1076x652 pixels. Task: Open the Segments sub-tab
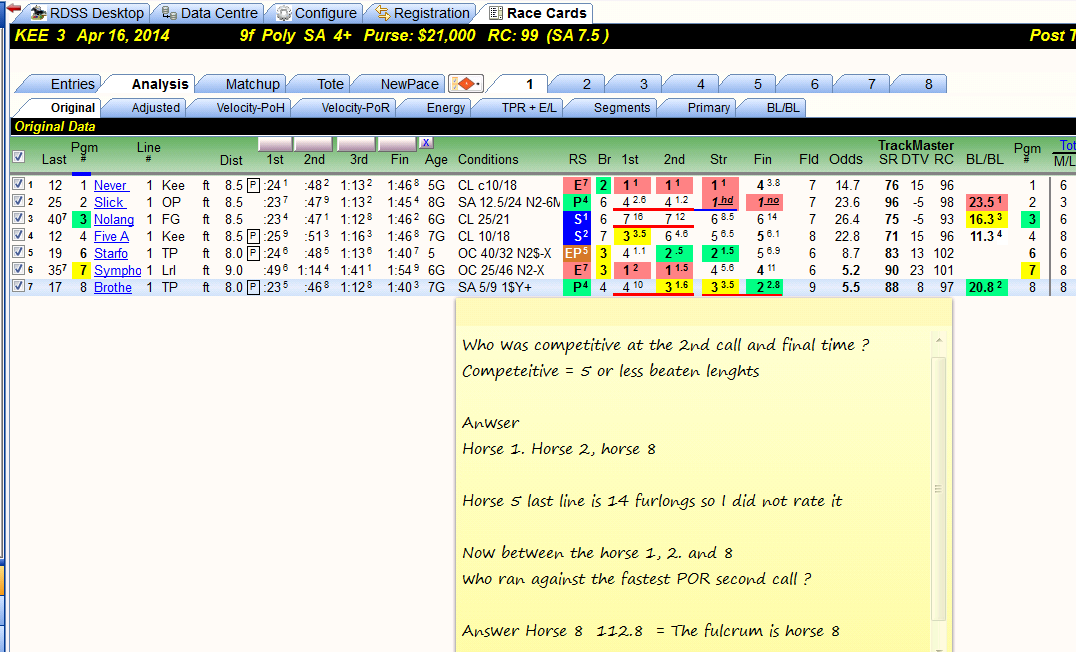coord(622,108)
